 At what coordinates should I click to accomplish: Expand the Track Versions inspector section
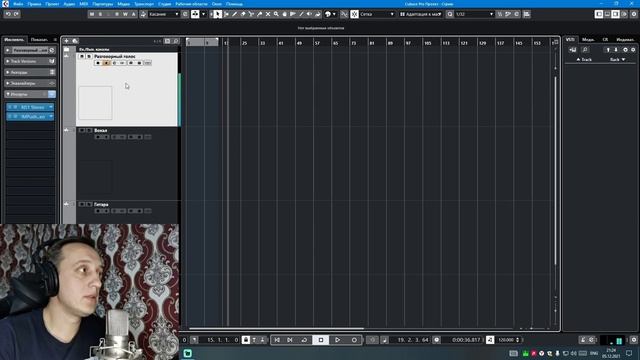pyautogui.click(x=30, y=61)
